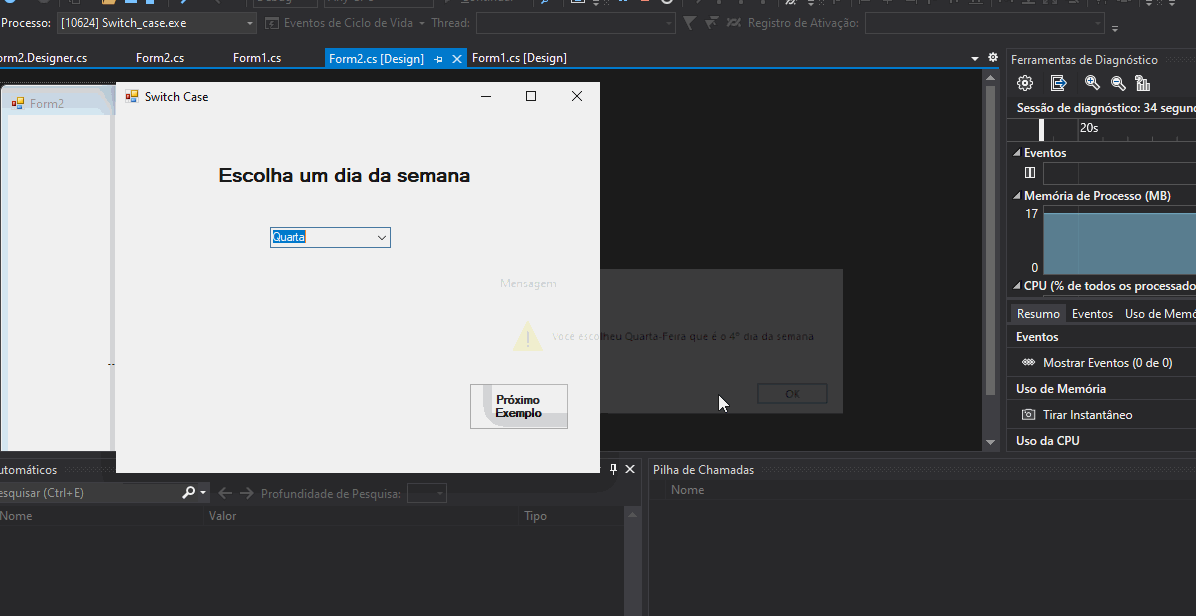Pin the Automáticos panel

[x=613, y=470]
